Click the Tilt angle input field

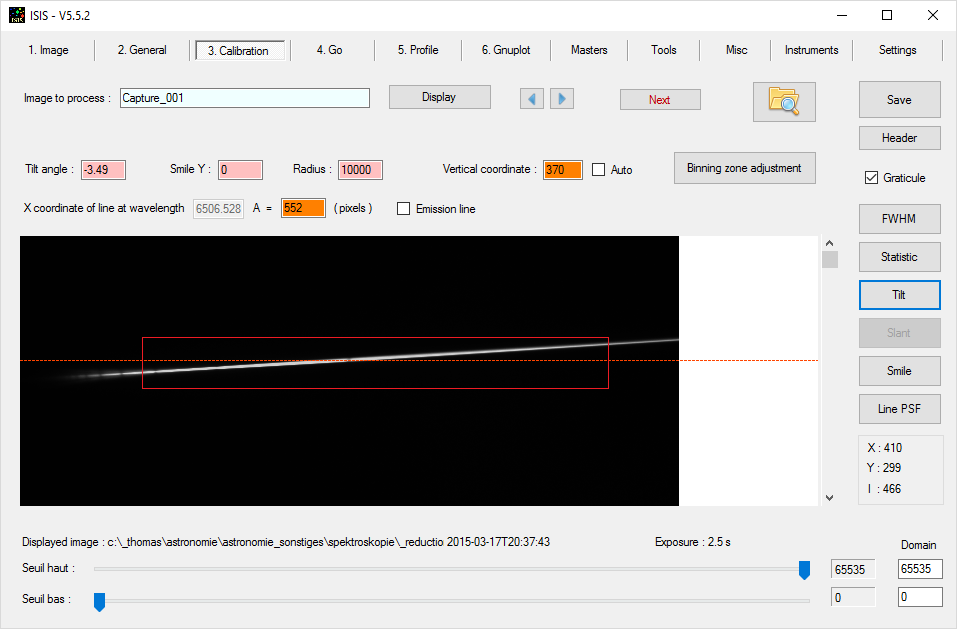pyautogui.click(x=103, y=170)
